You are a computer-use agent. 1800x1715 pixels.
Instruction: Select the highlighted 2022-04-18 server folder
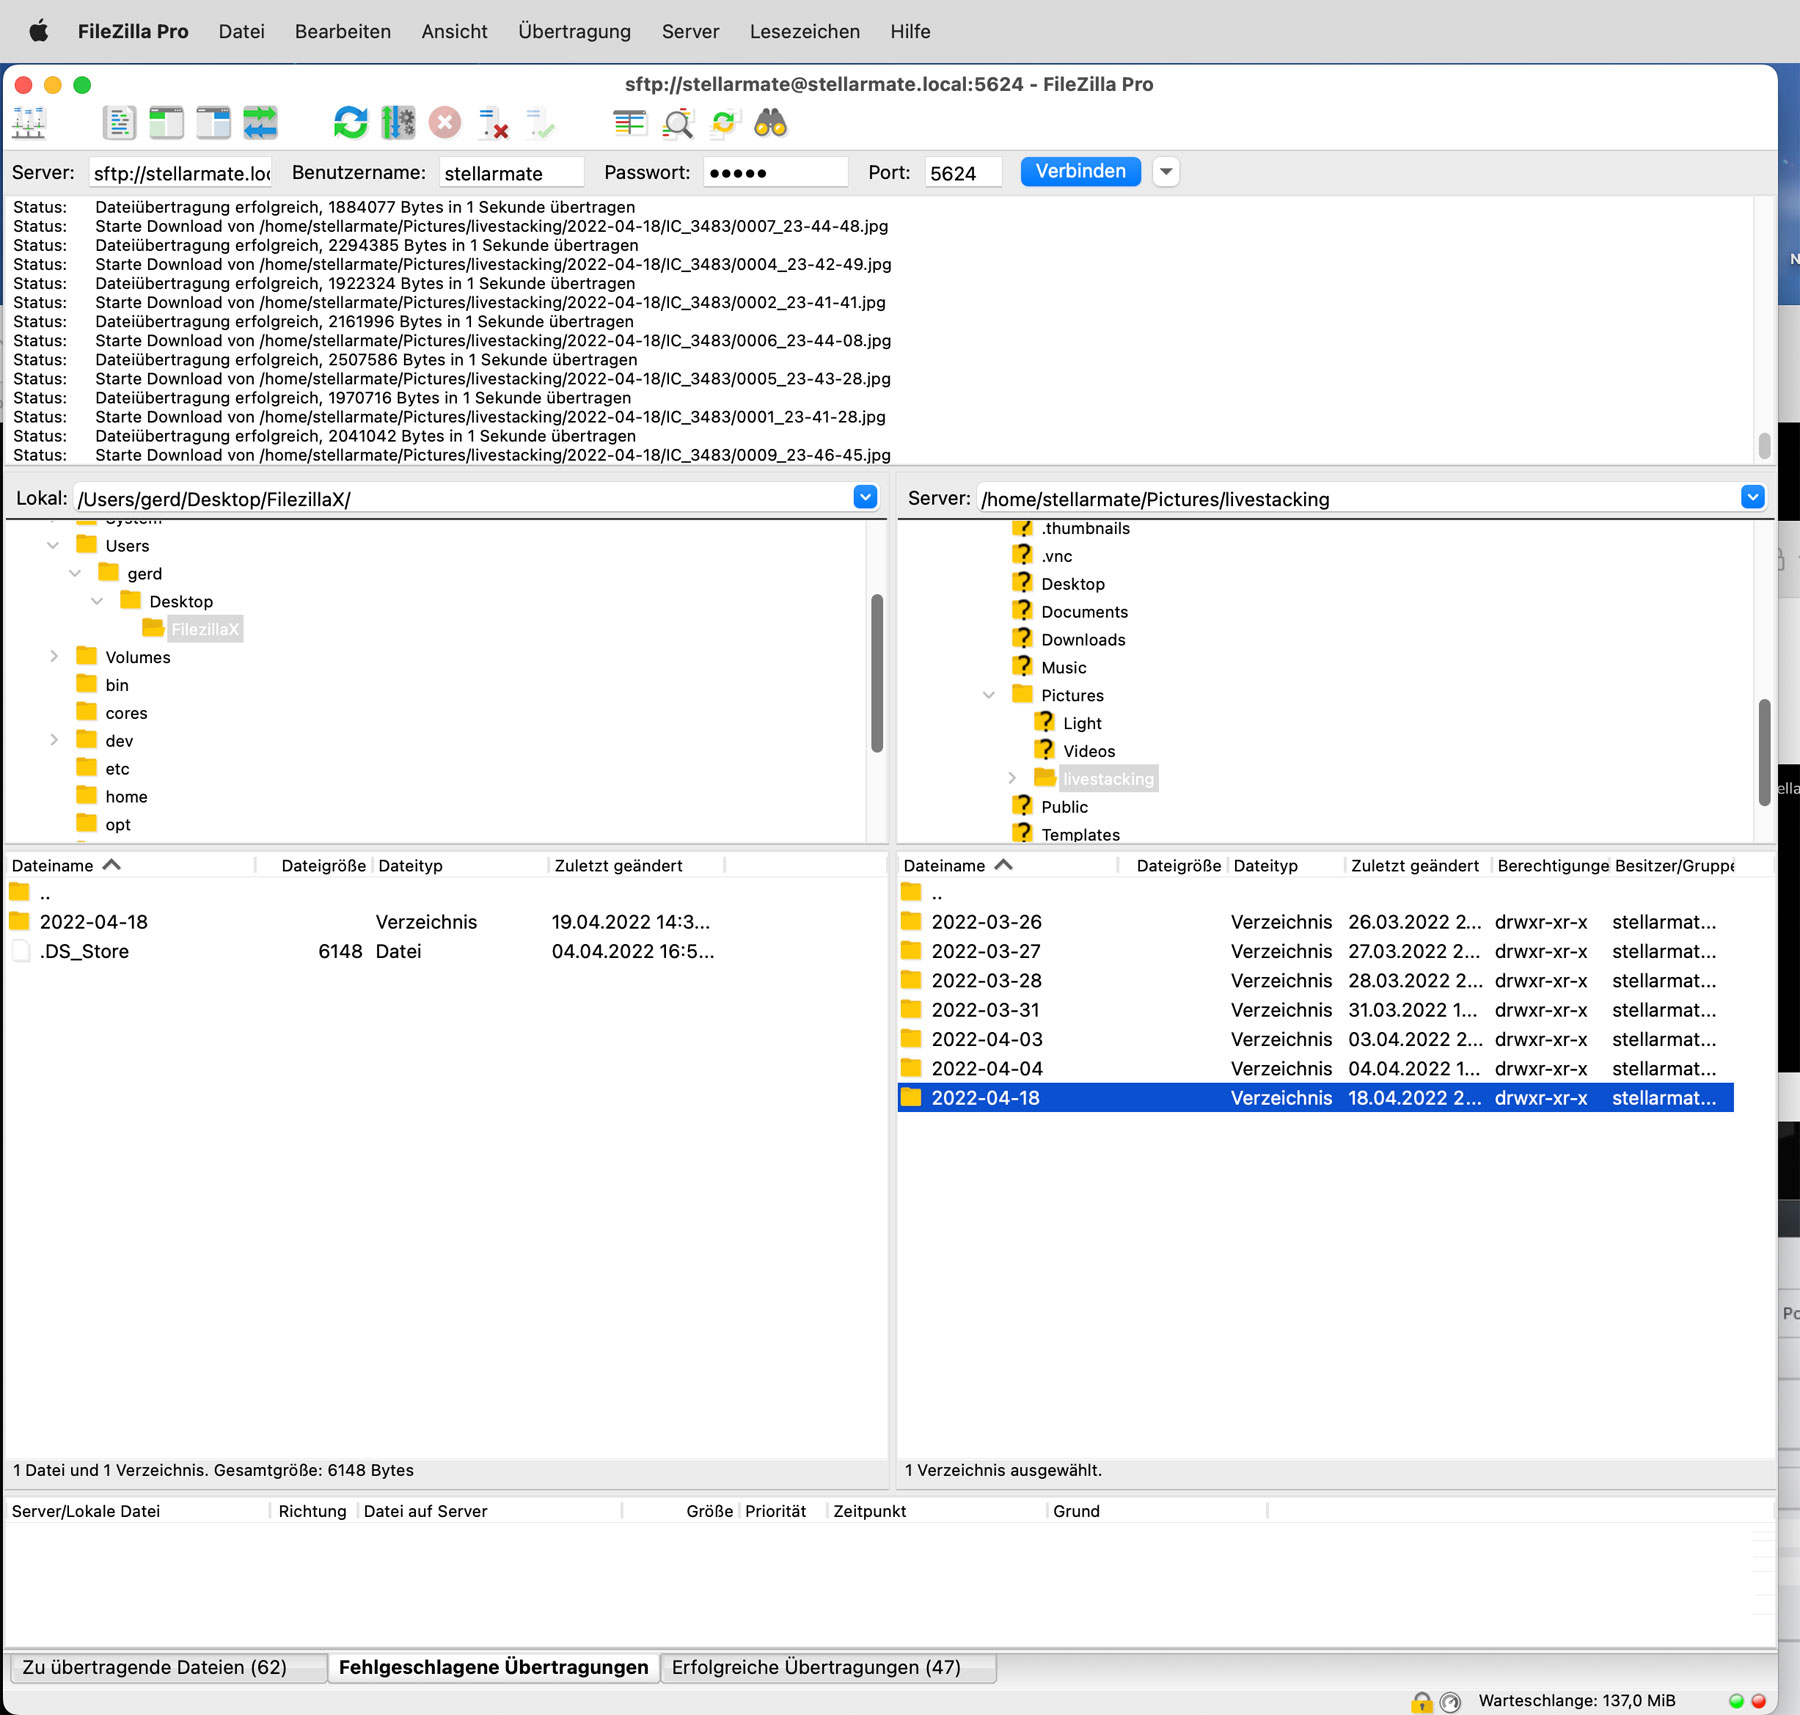[x=1316, y=1098]
